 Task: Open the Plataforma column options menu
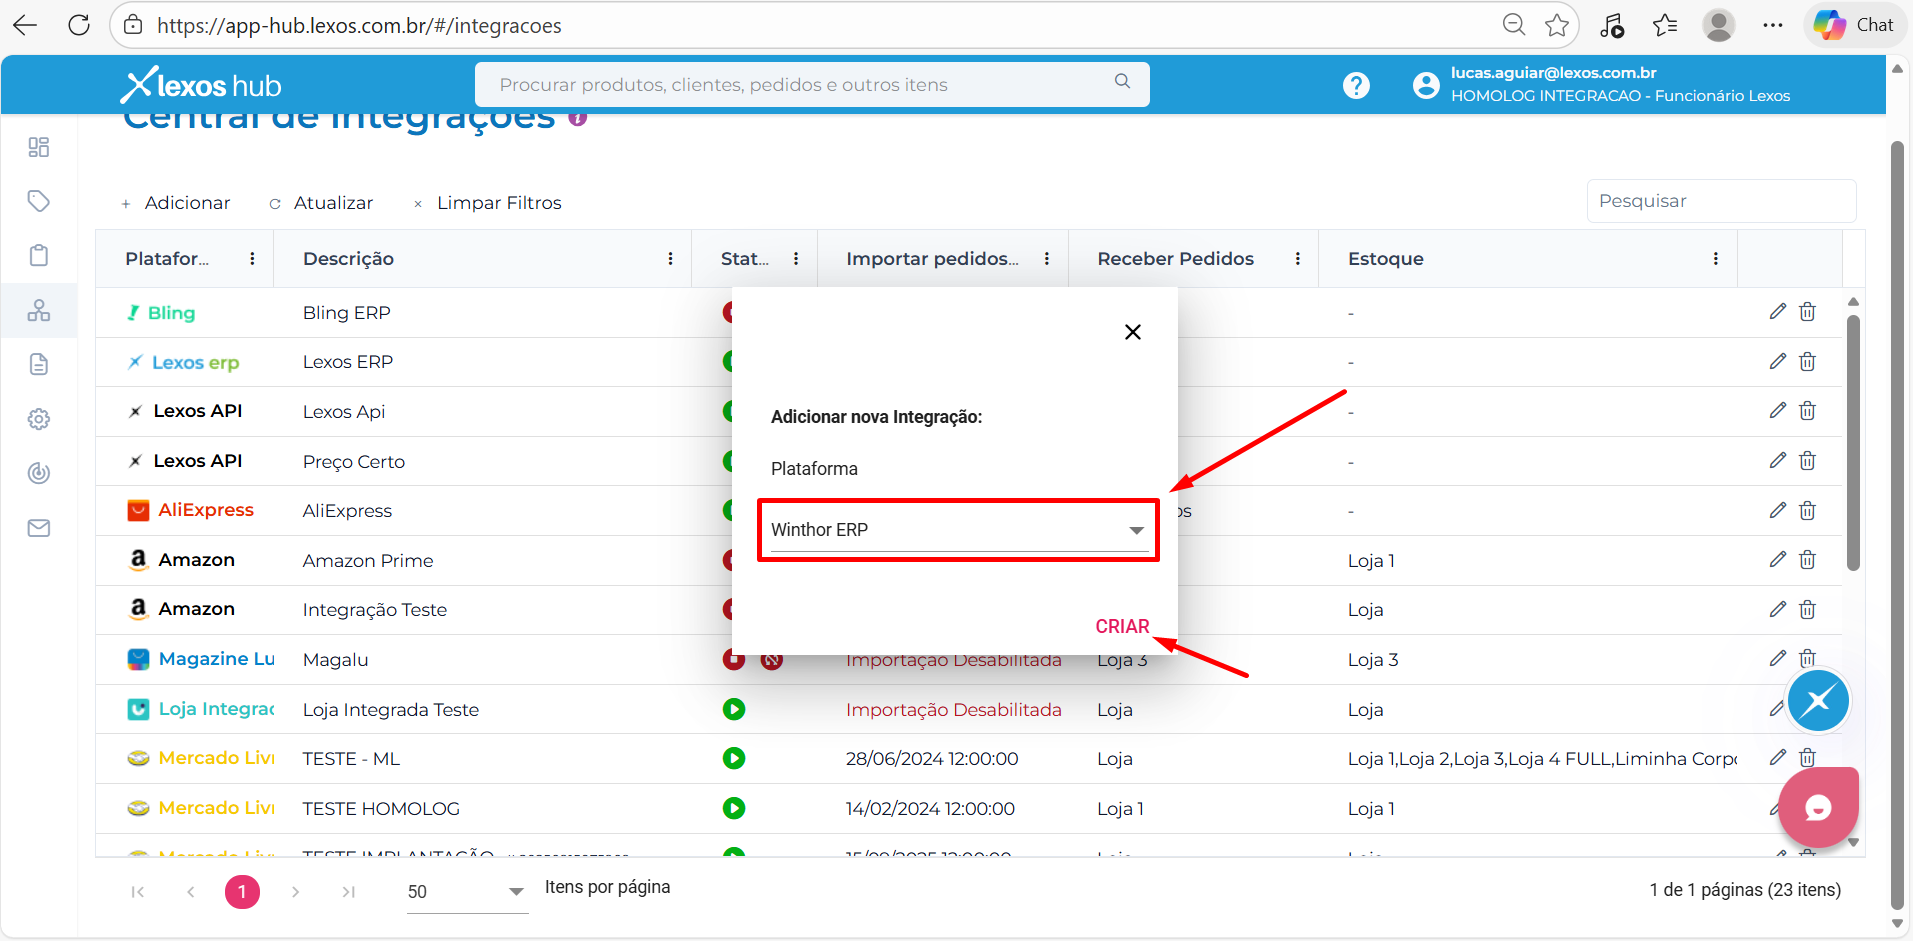click(x=252, y=258)
